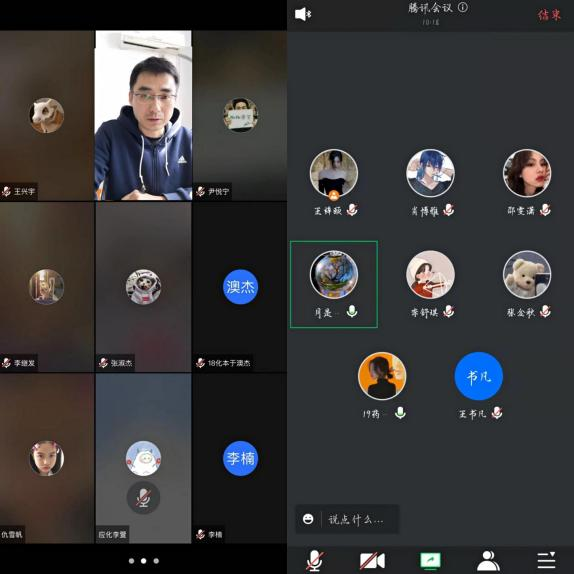574x574 pixels.
Task: Turn on camera in bottom toolbar
Action: tap(372, 560)
